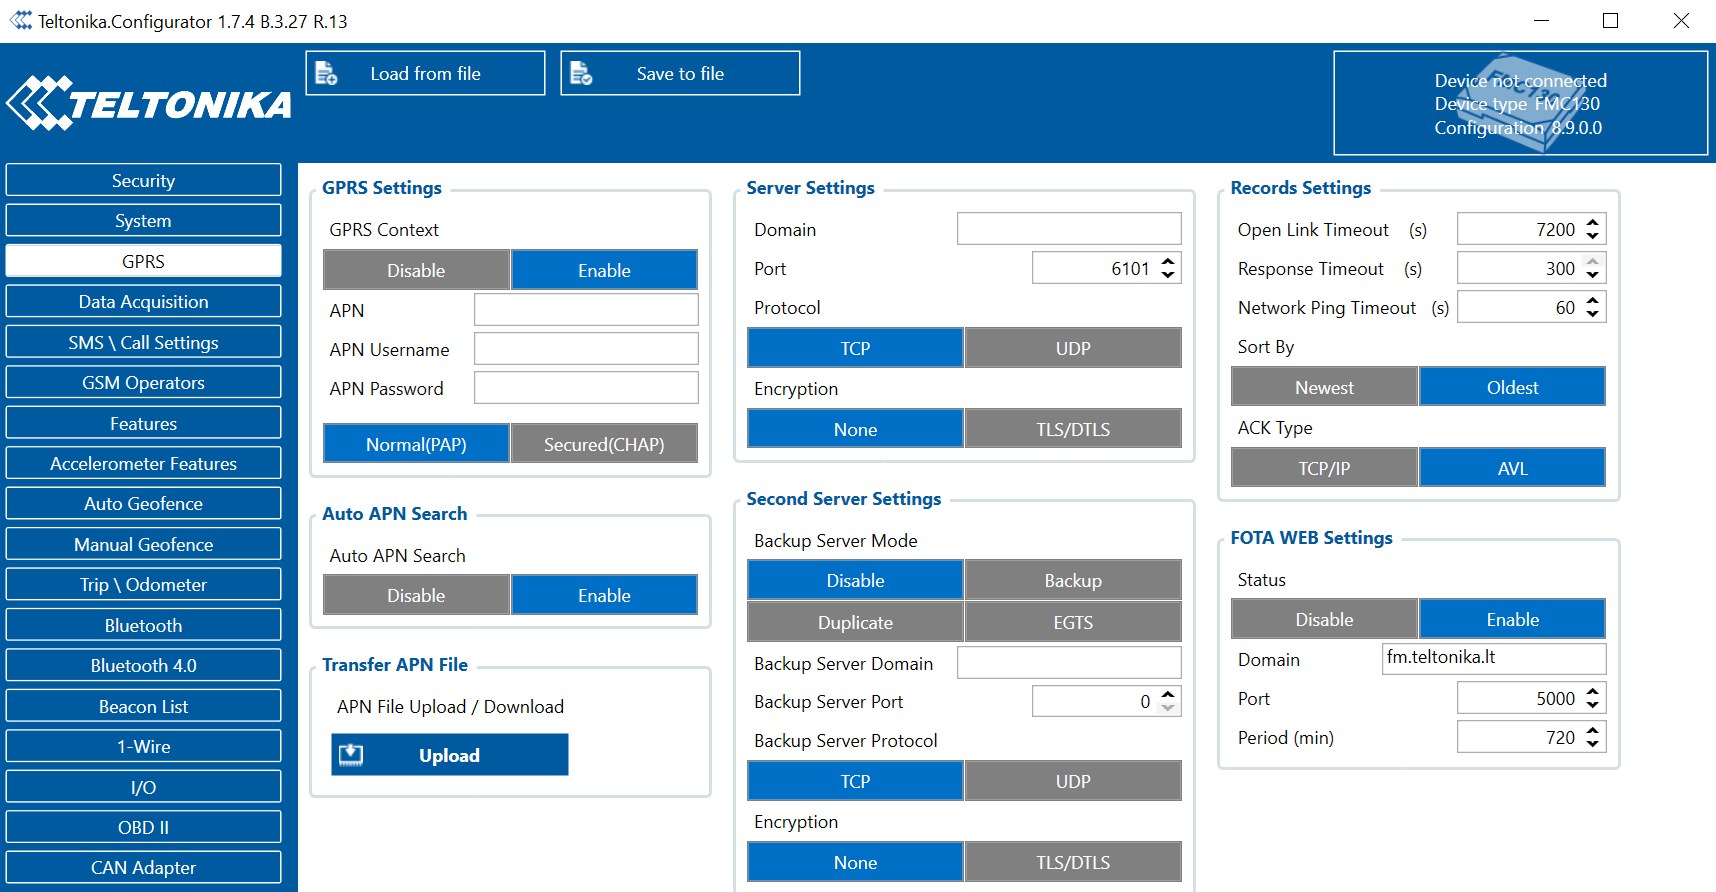
Task: Click the FOTA Period stepper arrows
Action: (1593, 737)
